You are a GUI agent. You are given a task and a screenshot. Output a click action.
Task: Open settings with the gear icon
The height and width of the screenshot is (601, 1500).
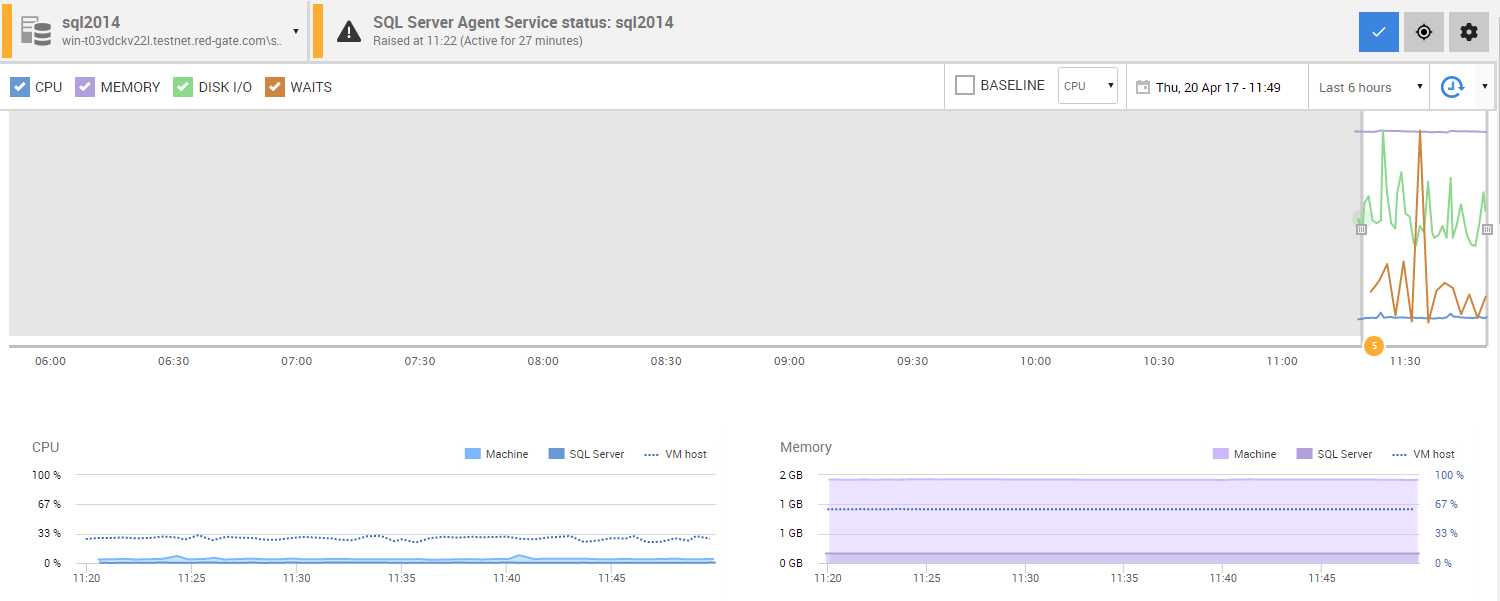pos(1468,32)
